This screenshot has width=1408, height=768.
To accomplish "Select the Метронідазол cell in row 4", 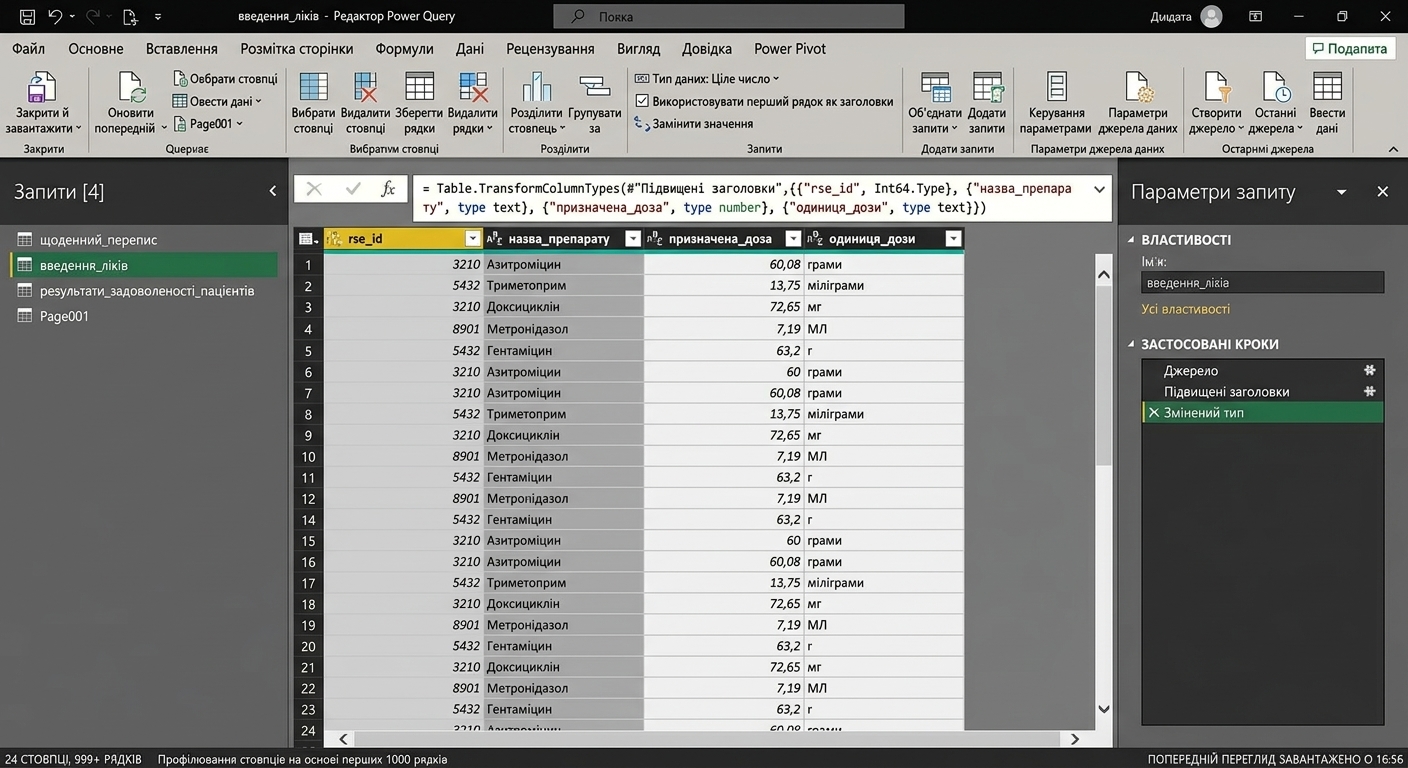I will 564,328.
